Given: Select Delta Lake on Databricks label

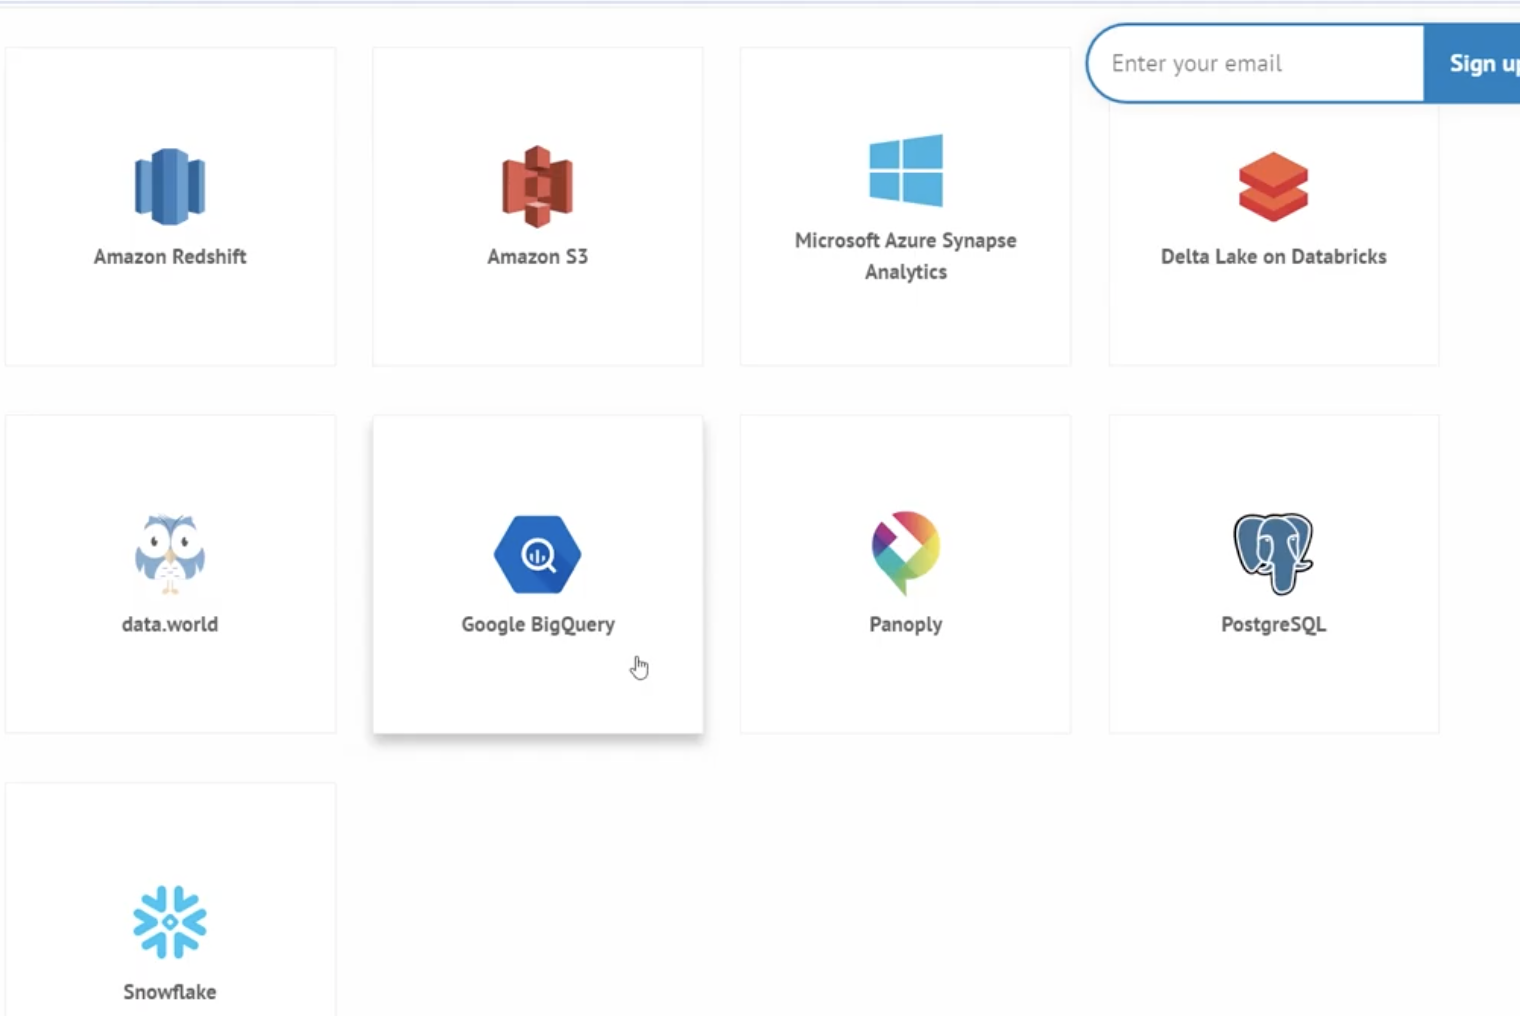Looking at the screenshot, I should pyautogui.click(x=1273, y=256).
